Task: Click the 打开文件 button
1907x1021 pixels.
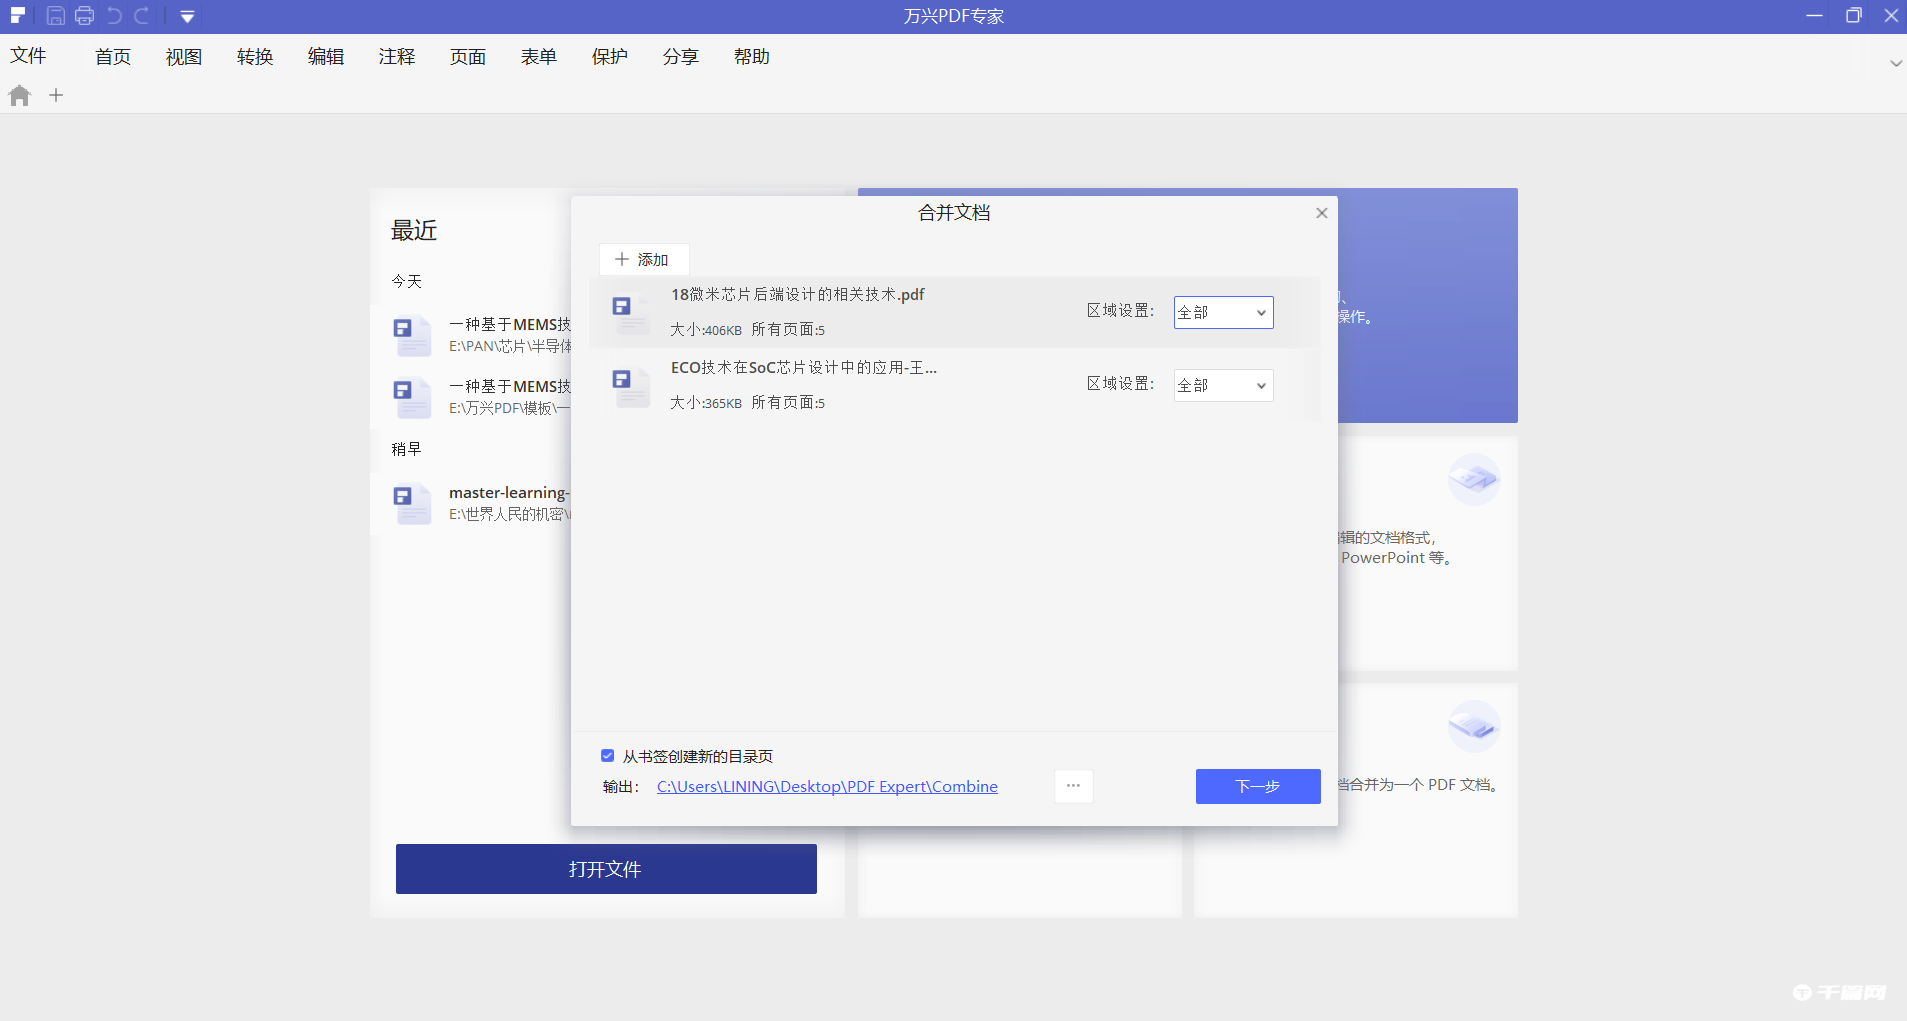Action: [605, 868]
